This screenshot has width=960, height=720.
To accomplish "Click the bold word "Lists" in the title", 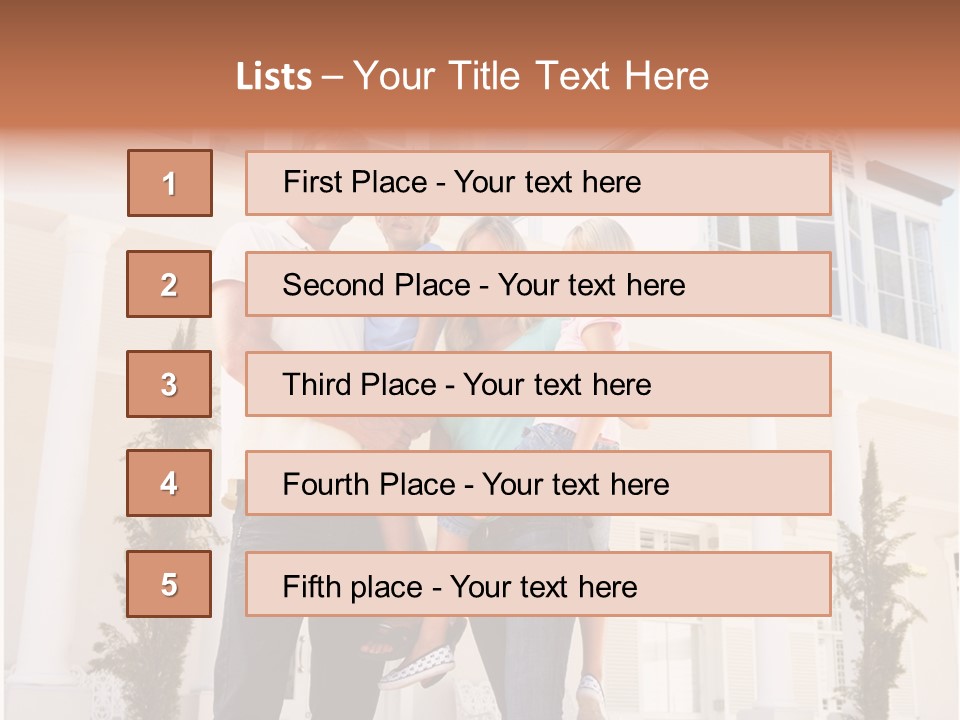I will click(x=273, y=77).
